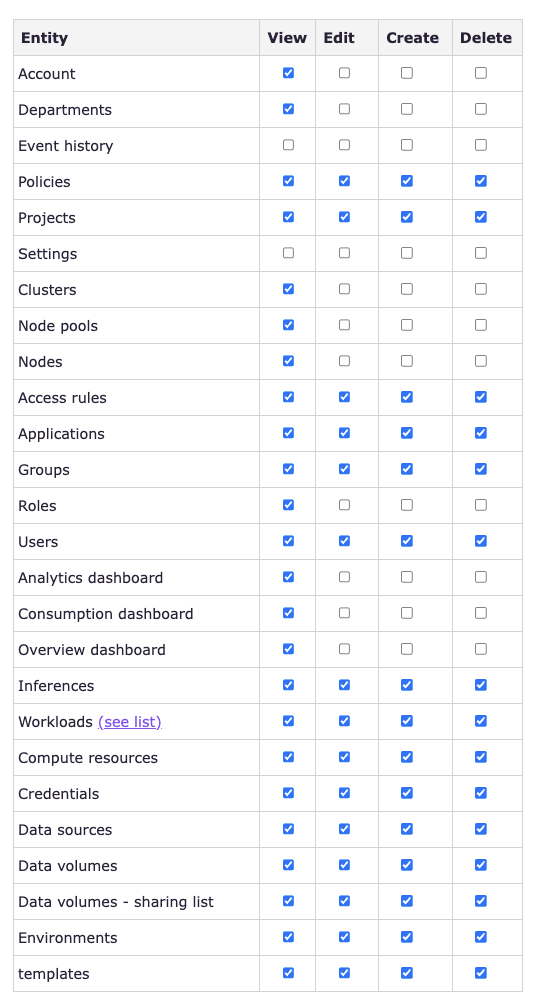Uncheck Edit permission for Credentials
Image resolution: width=533 pixels, height=1001 pixels.
(x=344, y=793)
